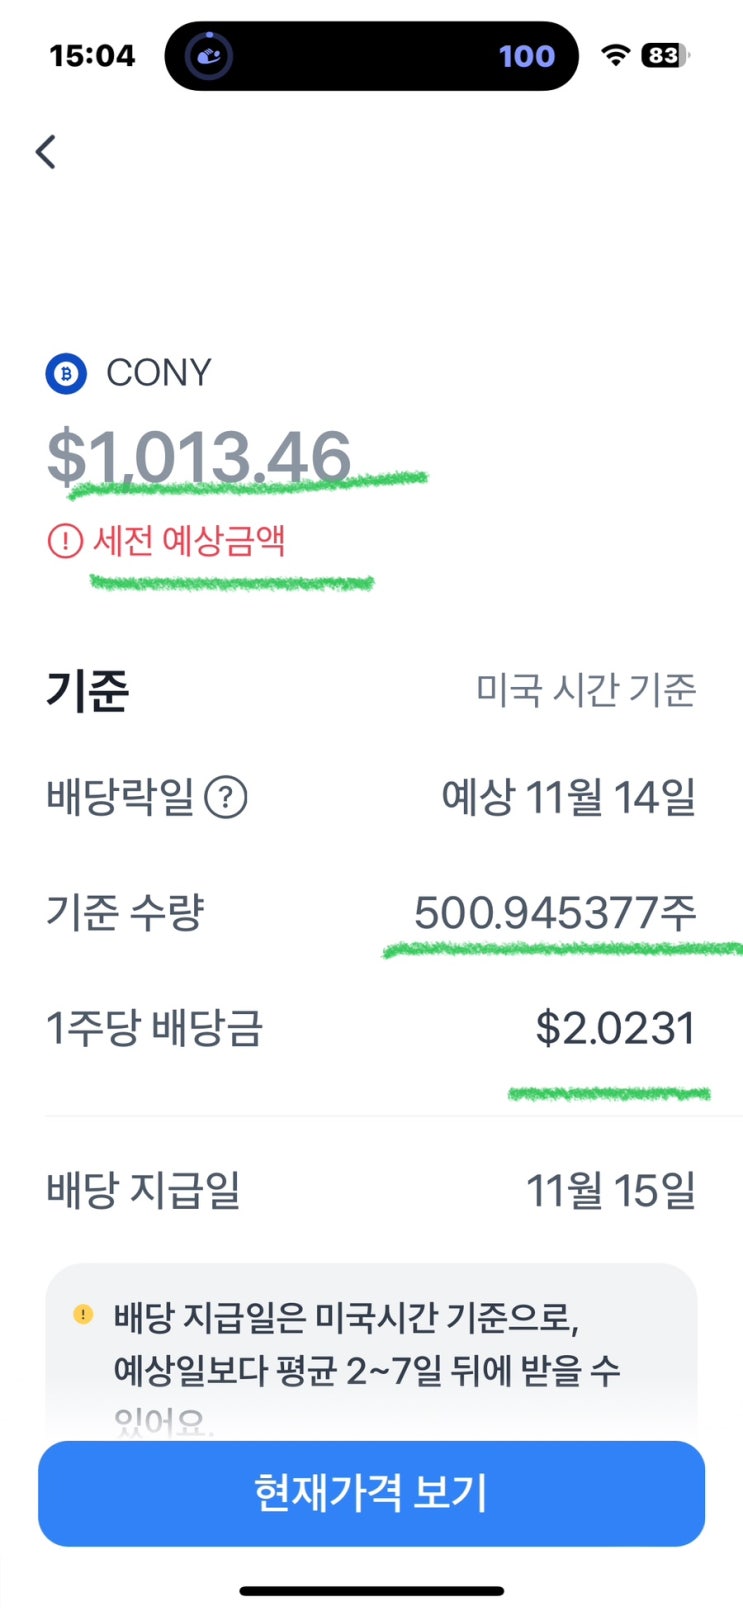This screenshot has width=743, height=1611.
Task: Tap the 예상 11월 14일 date
Action: (568, 798)
